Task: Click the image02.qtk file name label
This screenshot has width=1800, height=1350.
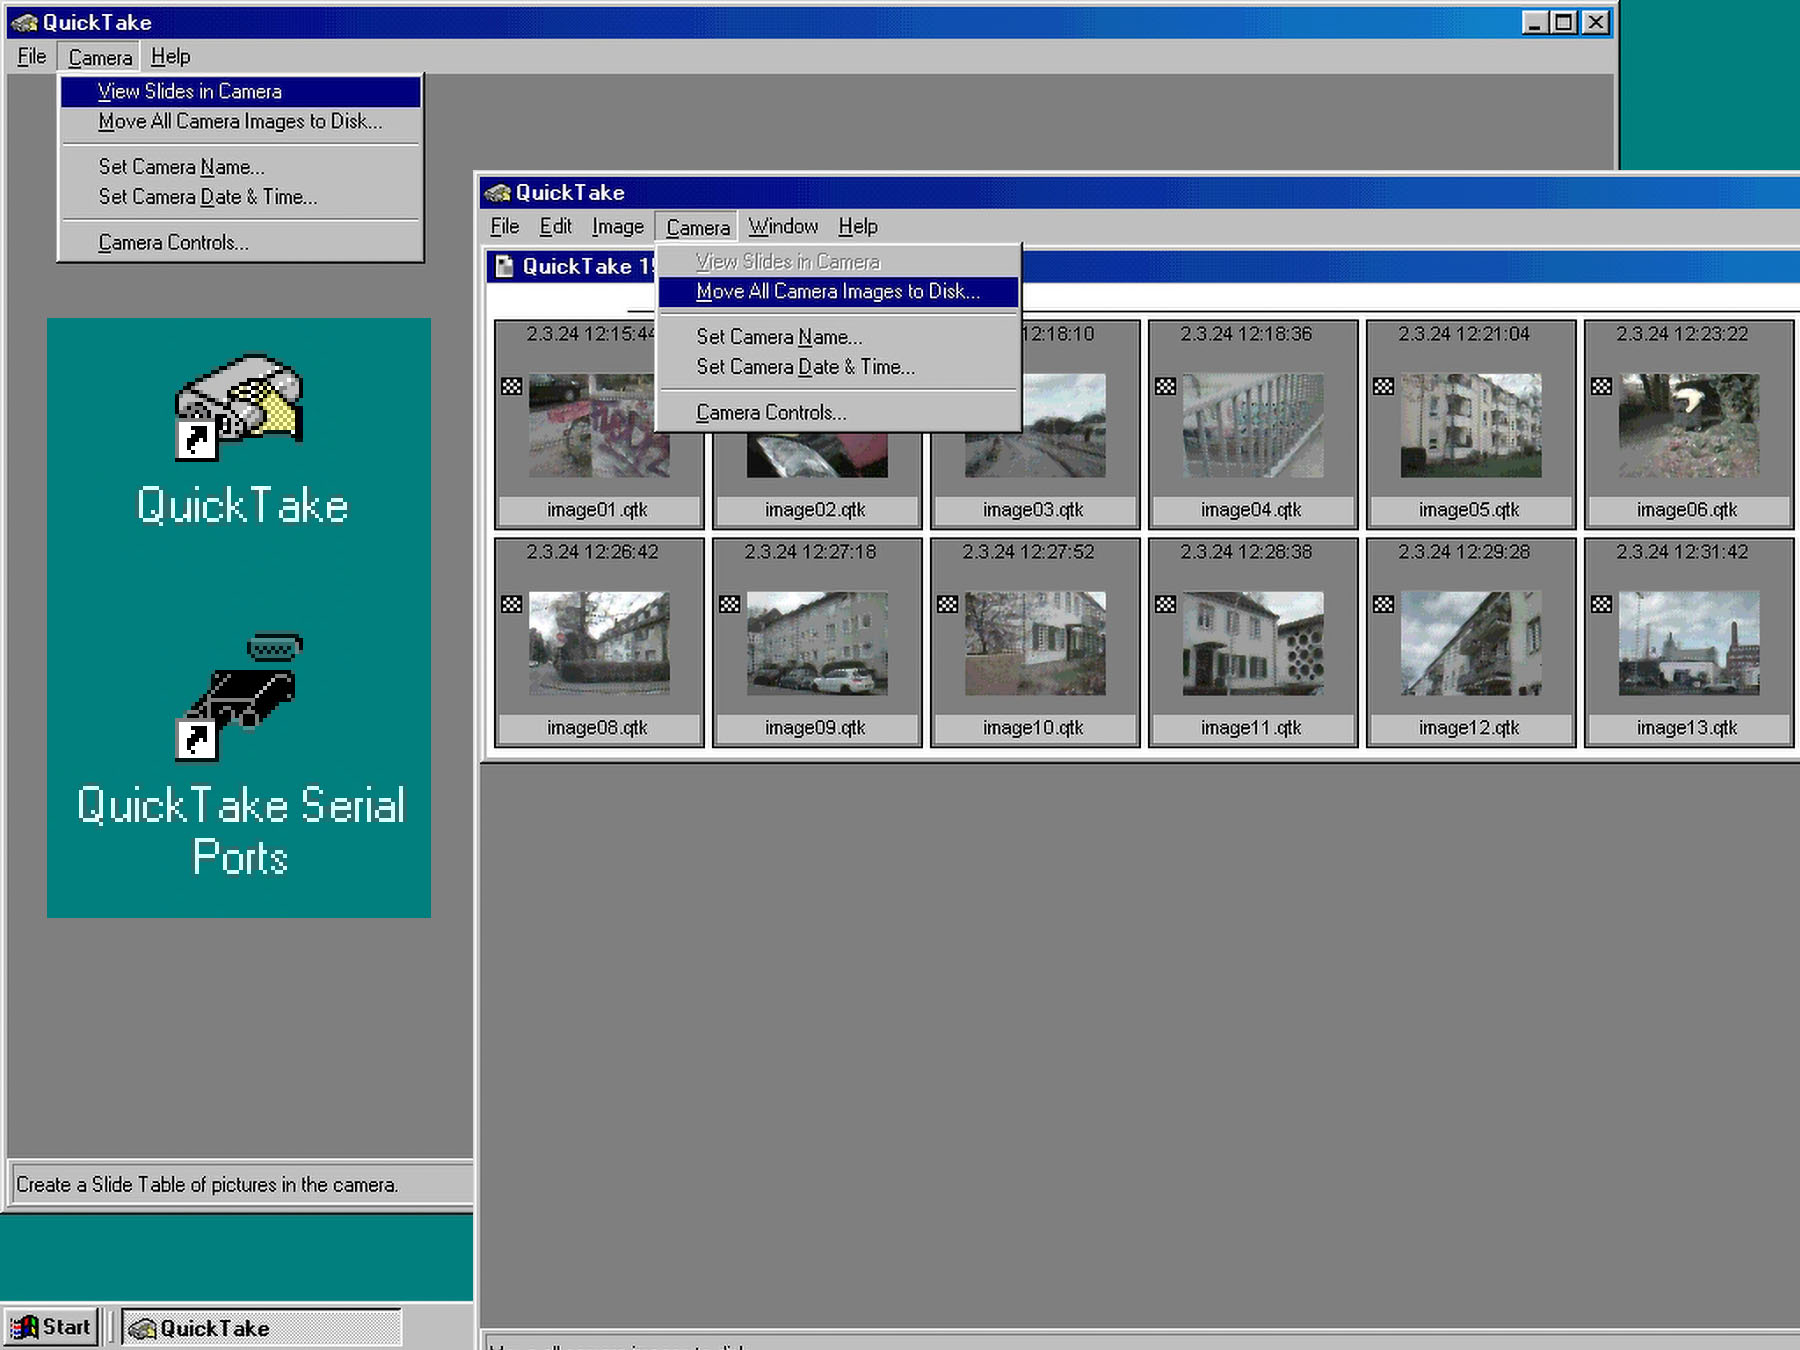Action: point(815,510)
